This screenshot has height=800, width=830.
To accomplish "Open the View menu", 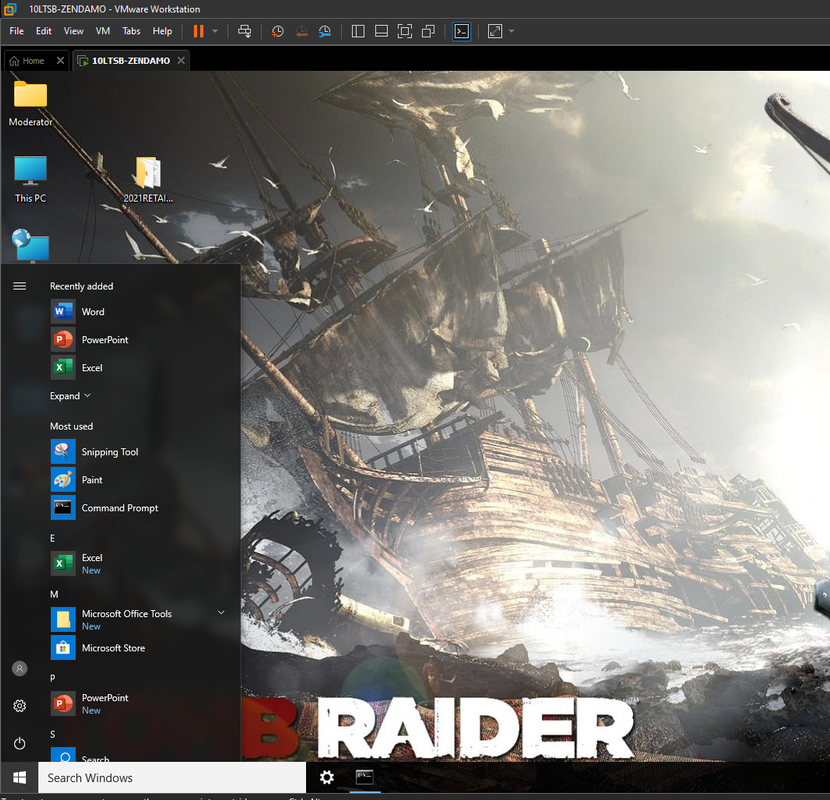I will pyautogui.click(x=74, y=31).
